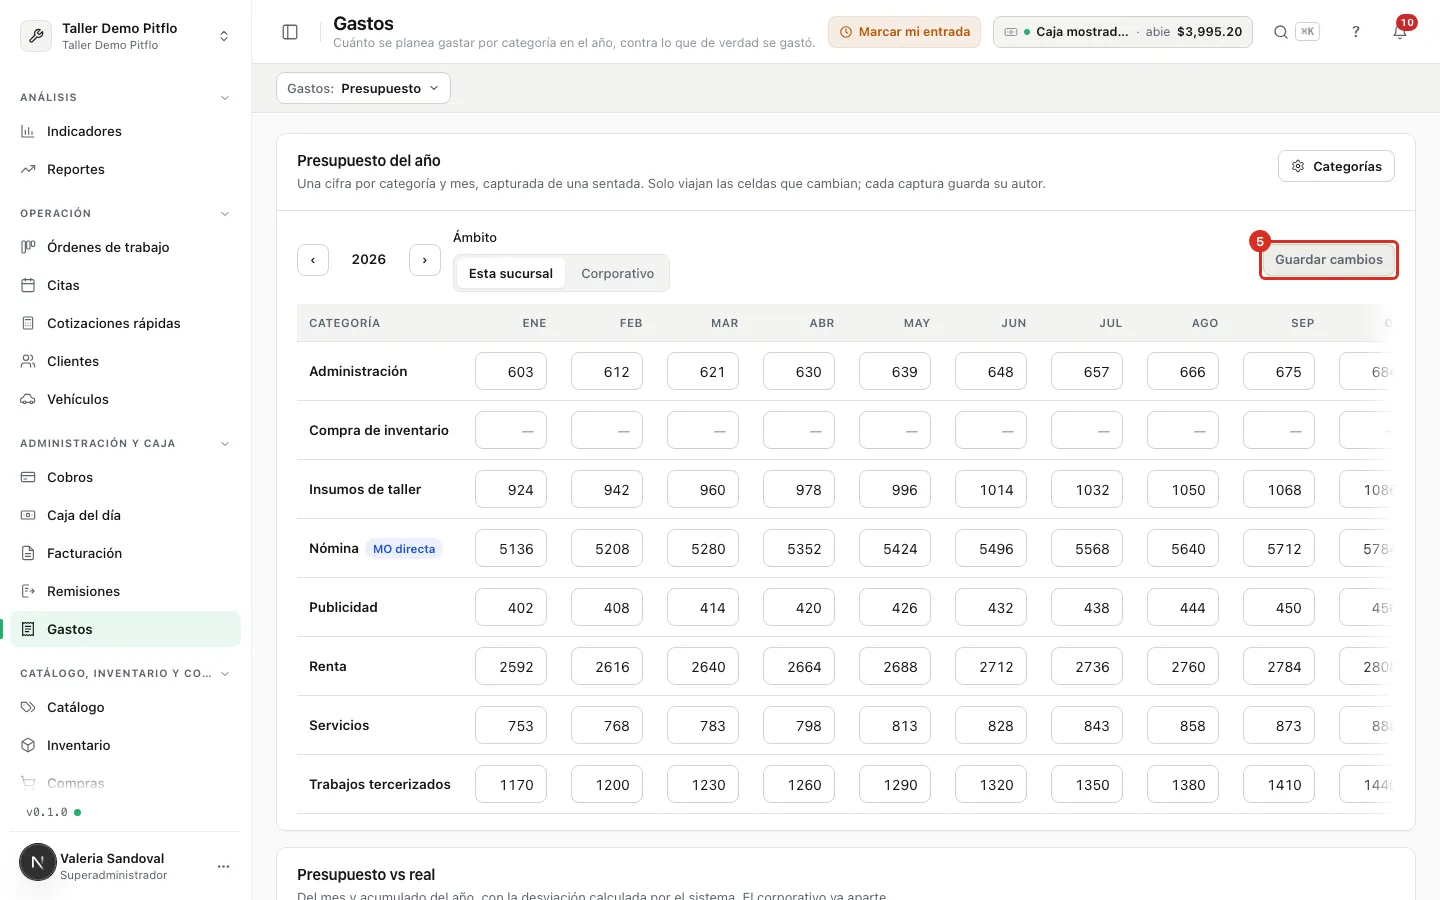Click the Citas calendar icon
Screen dimensions: 1440x900
(x=28, y=285)
